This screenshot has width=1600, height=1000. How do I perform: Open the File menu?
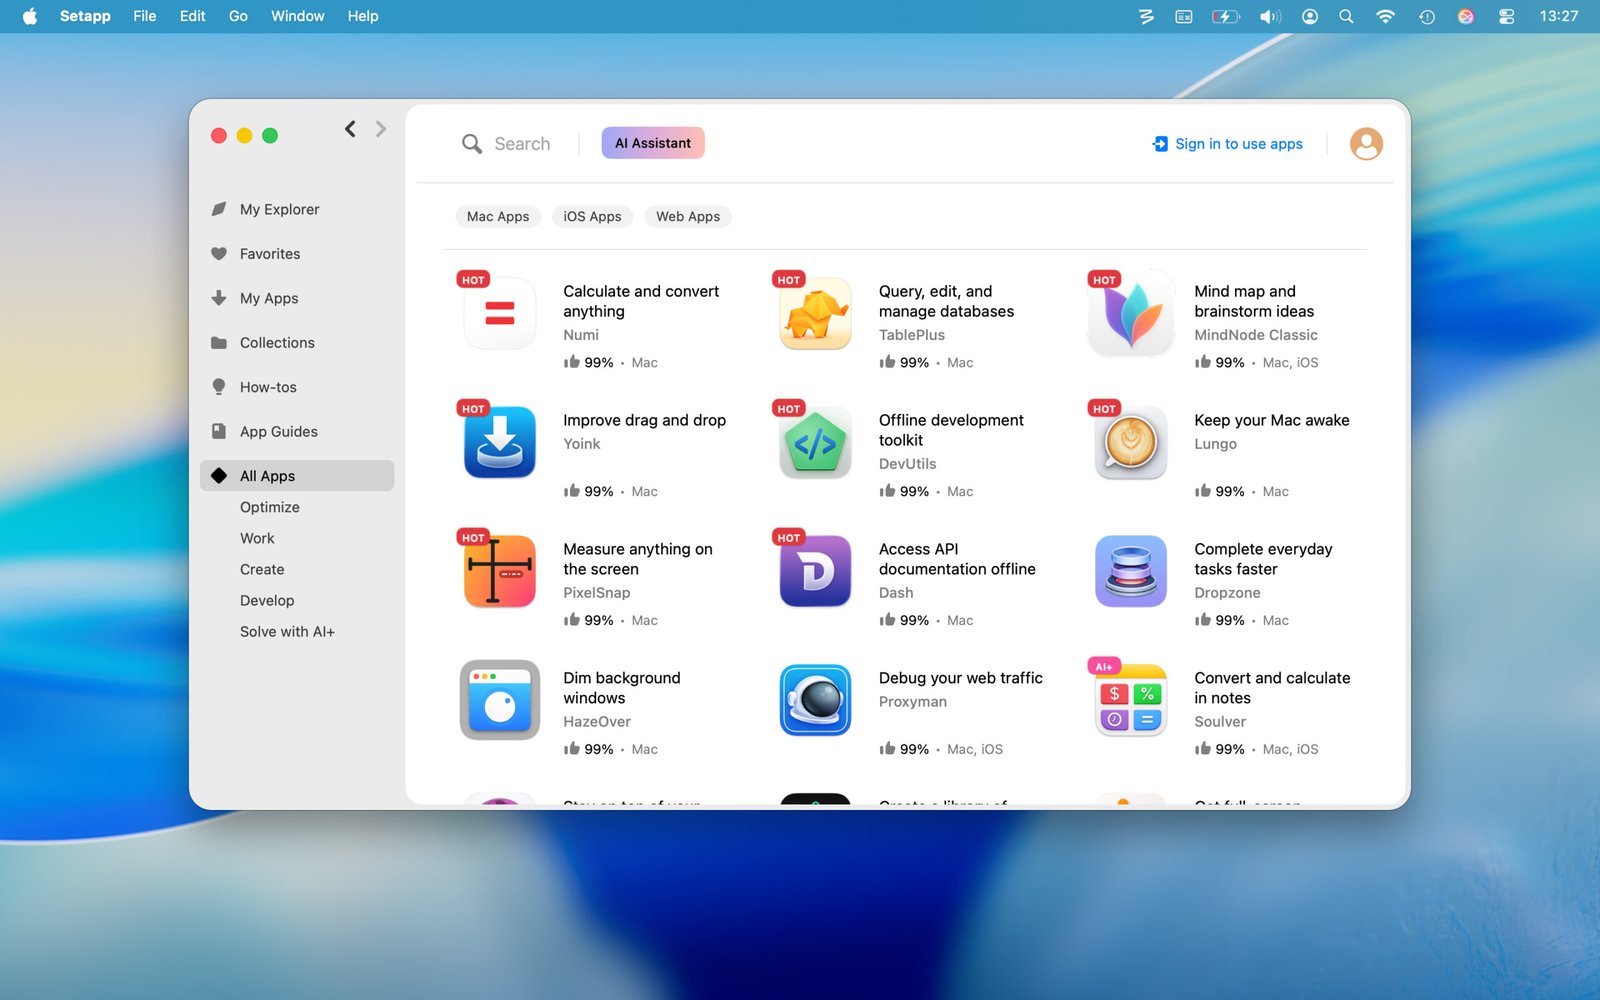click(x=145, y=16)
